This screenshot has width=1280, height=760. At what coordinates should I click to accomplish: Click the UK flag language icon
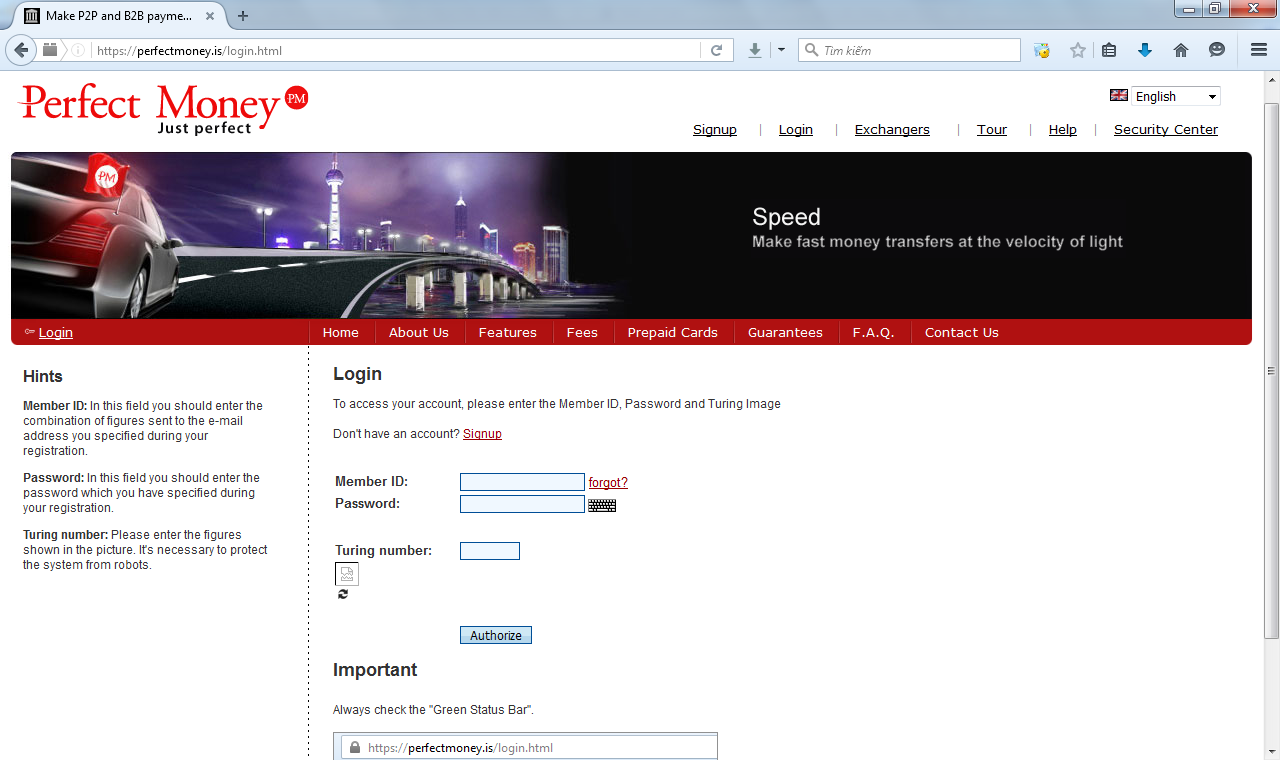tap(1119, 96)
